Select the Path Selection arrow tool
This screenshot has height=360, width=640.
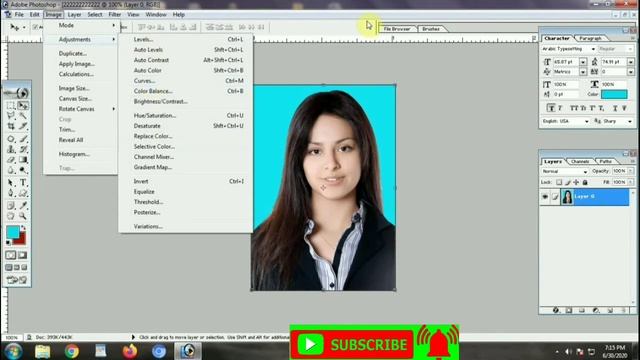[x=11, y=182]
